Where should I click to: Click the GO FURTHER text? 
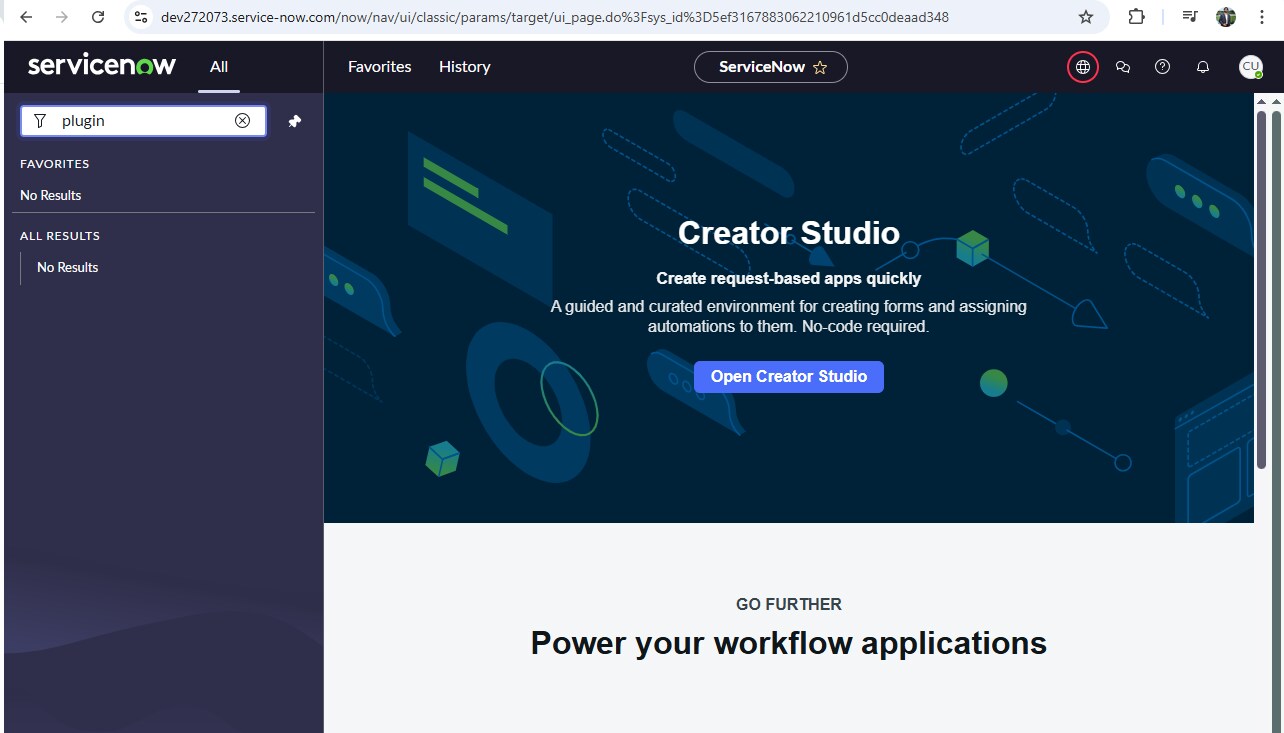[789, 604]
